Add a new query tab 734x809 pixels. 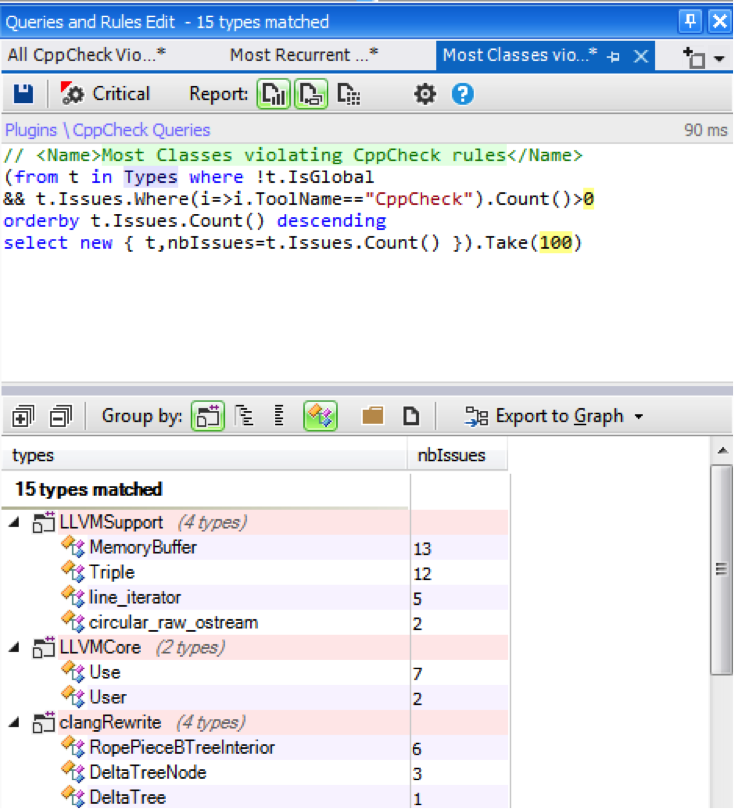tap(693, 57)
